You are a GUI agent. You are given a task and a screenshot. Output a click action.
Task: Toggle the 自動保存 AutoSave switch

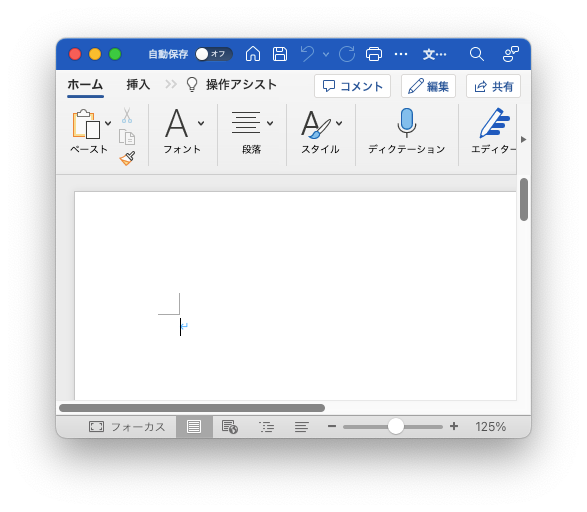point(214,54)
